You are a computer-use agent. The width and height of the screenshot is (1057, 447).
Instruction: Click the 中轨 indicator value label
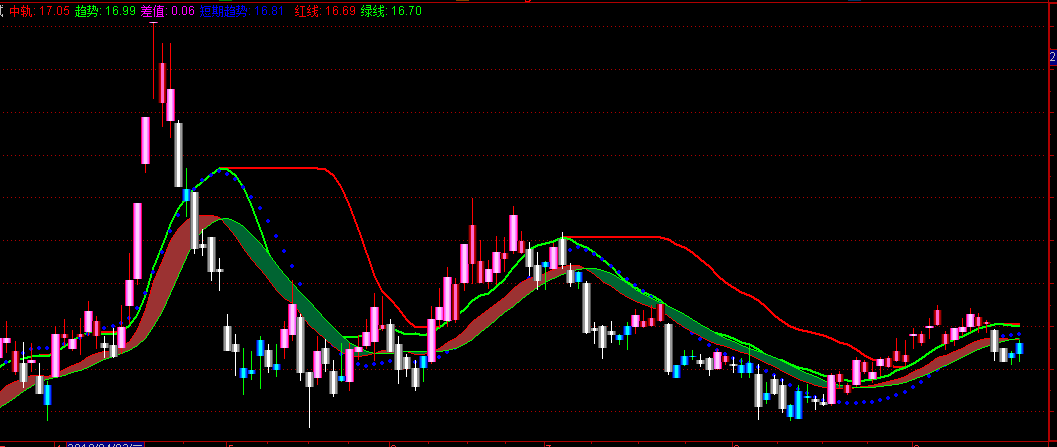[x=40, y=10]
